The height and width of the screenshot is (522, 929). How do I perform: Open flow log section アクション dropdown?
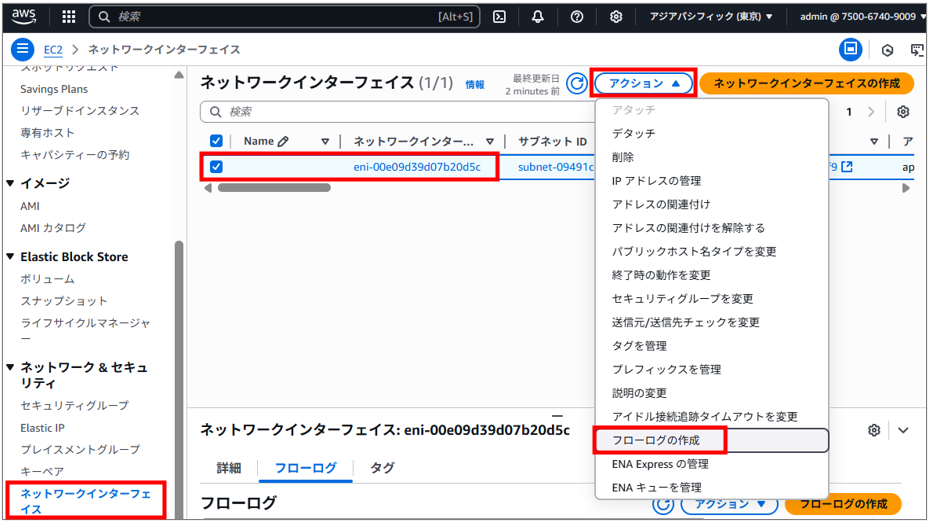coord(729,504)
